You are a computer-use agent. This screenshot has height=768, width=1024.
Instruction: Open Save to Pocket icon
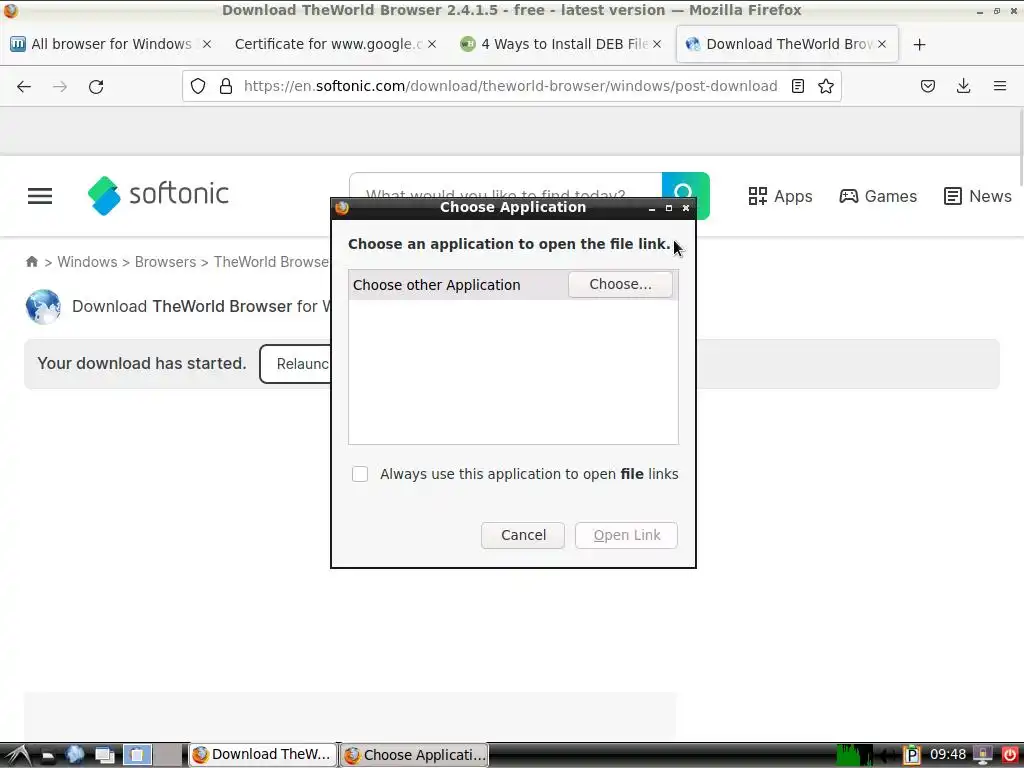[928, 86]
